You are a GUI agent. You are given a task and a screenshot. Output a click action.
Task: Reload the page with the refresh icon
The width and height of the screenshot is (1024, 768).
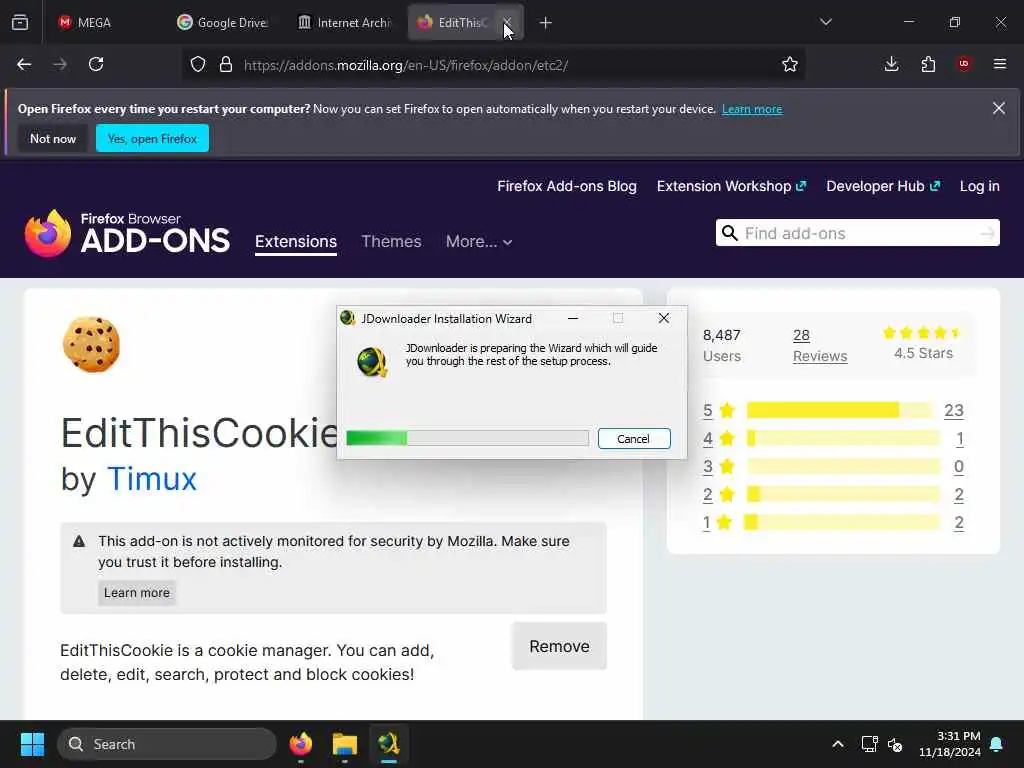(96, 64)
